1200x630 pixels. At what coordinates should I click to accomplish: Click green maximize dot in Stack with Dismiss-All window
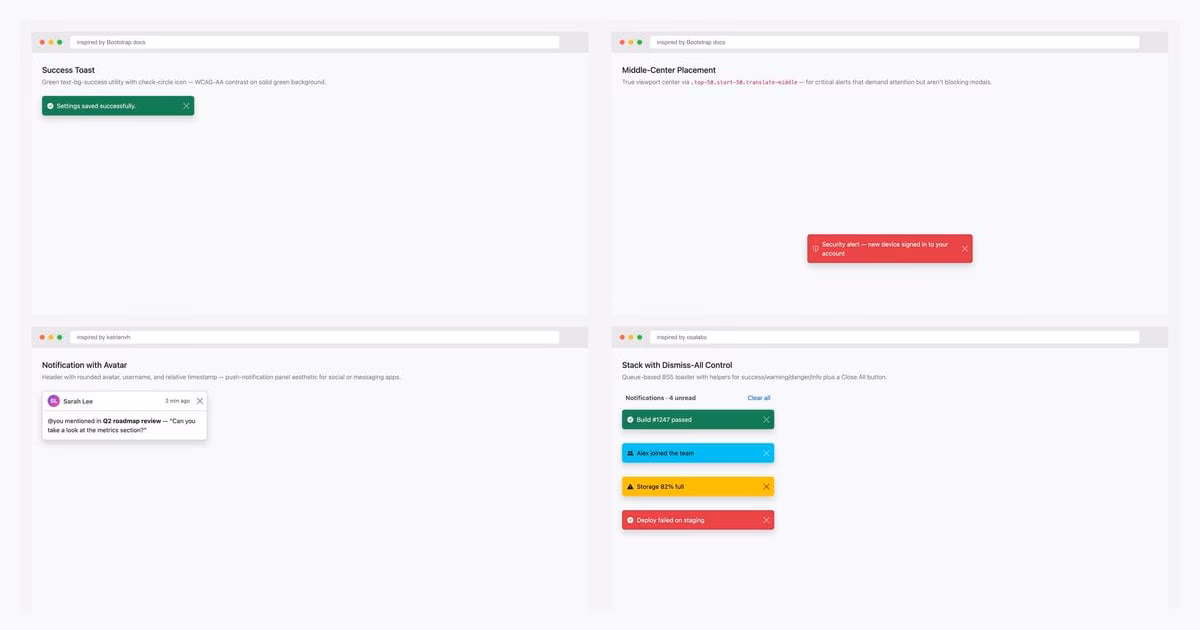point(639,337)
